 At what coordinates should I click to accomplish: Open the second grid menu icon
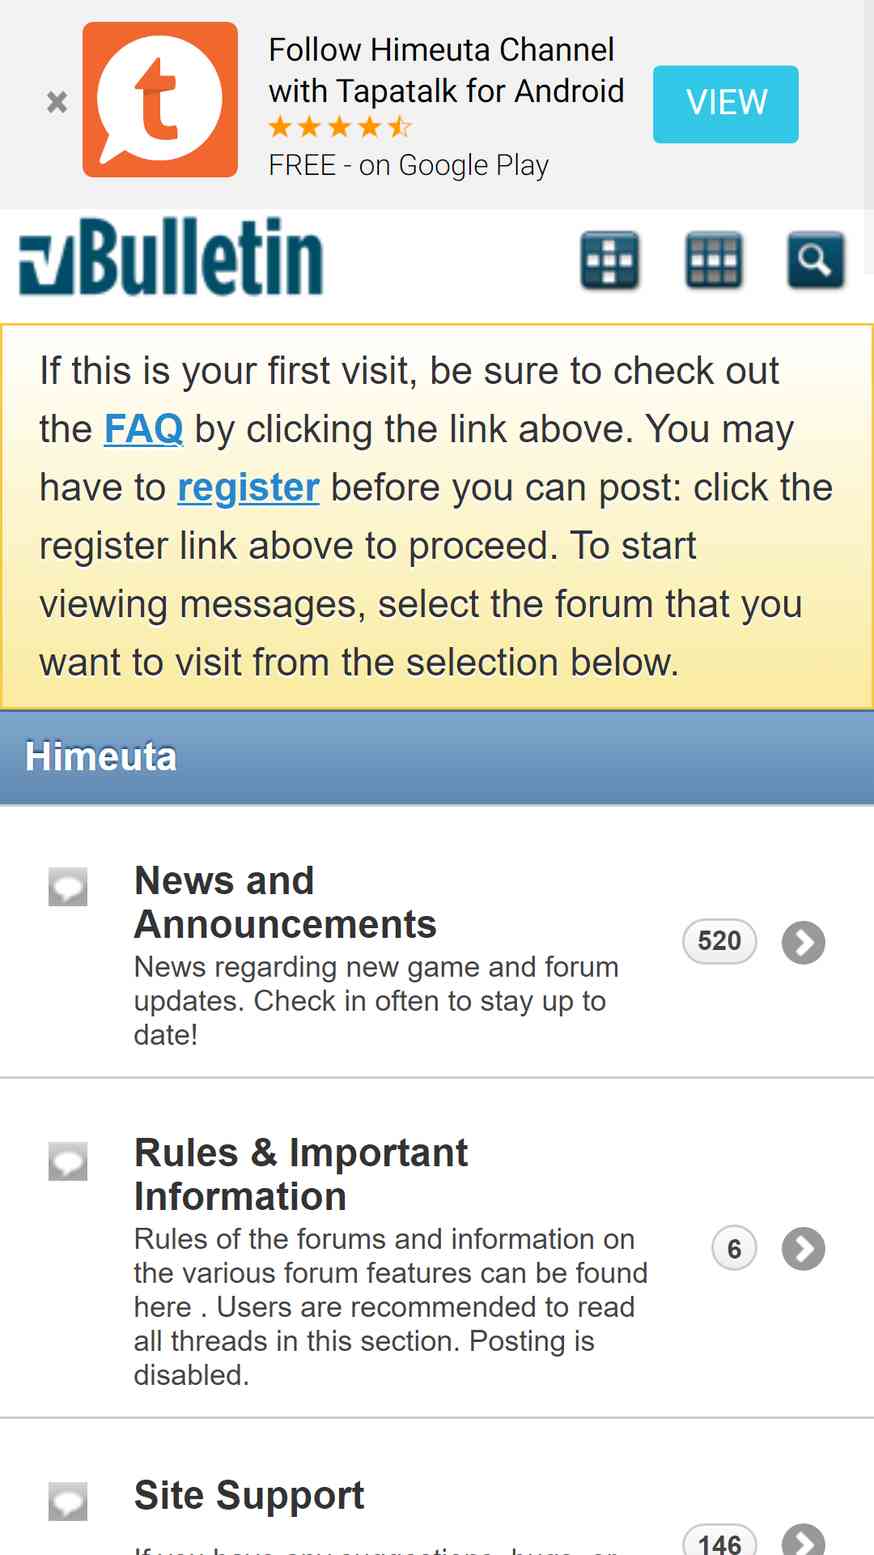tap(714, 261)
